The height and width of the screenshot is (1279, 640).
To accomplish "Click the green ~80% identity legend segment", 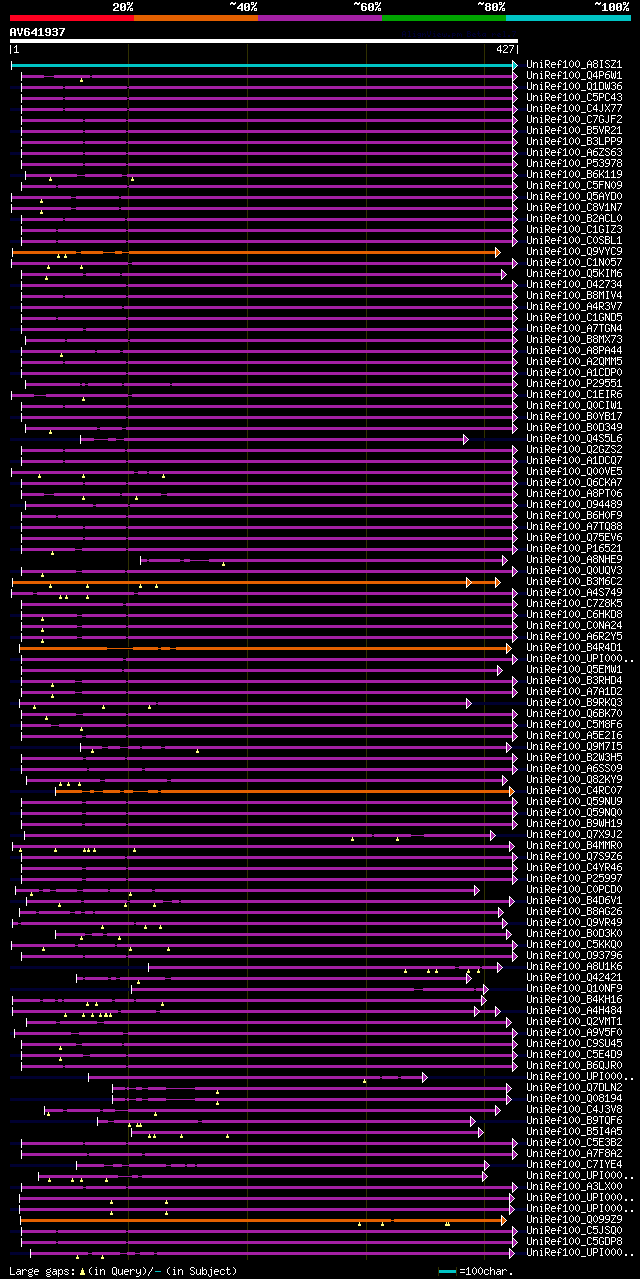I will pos(444,18).
